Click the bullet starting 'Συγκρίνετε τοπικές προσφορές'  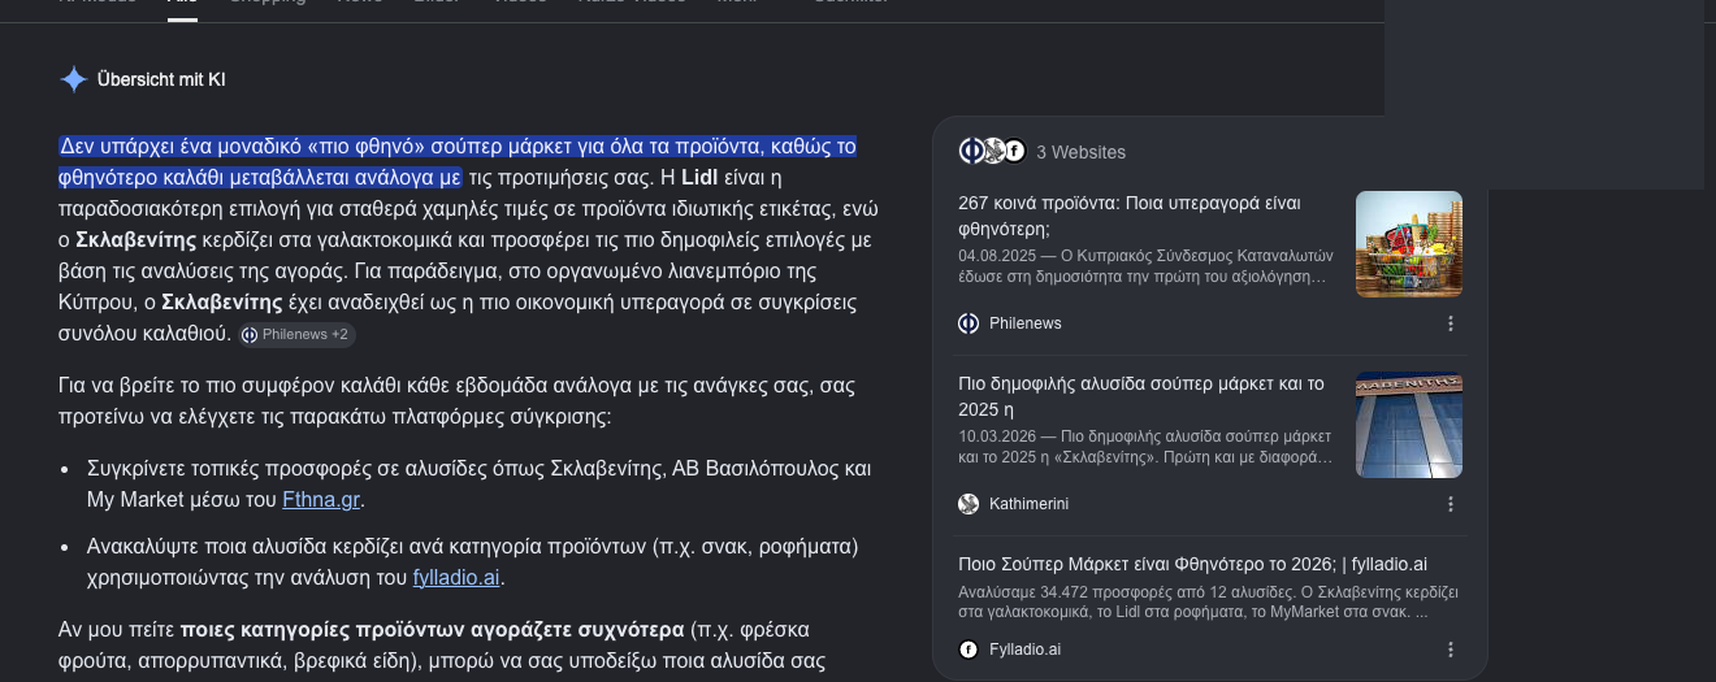click(x=479, y=484)
